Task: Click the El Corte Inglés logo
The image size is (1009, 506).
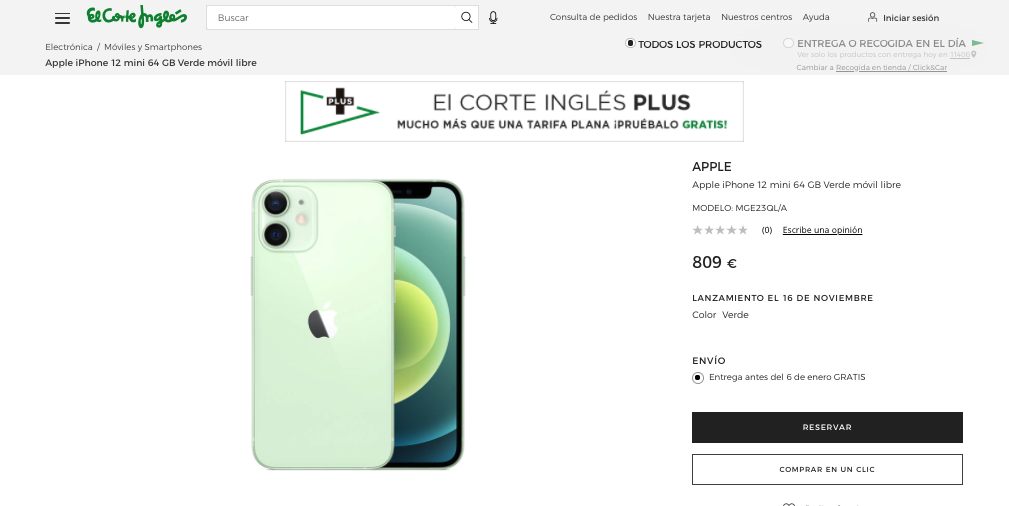Action: click(137, 17)
